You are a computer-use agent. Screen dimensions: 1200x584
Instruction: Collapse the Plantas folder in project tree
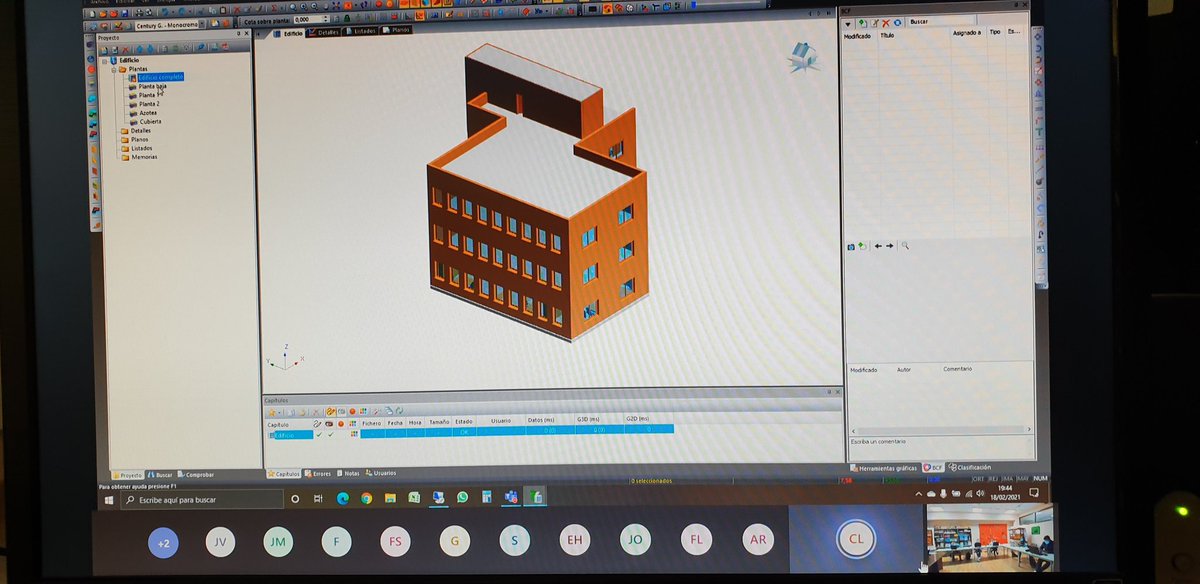113,69
